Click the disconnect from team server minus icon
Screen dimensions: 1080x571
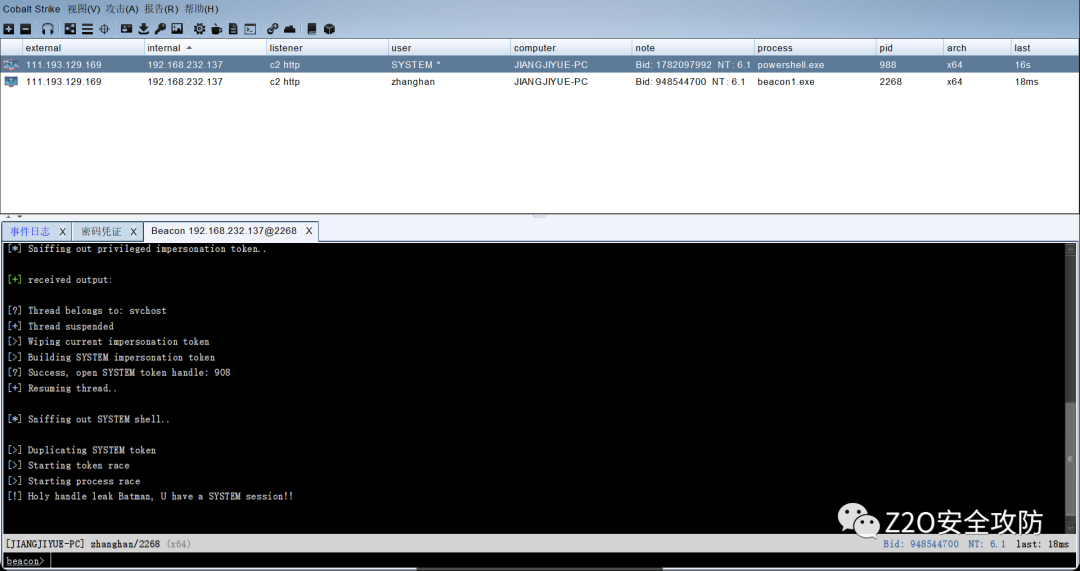click(x=25, y=29)
